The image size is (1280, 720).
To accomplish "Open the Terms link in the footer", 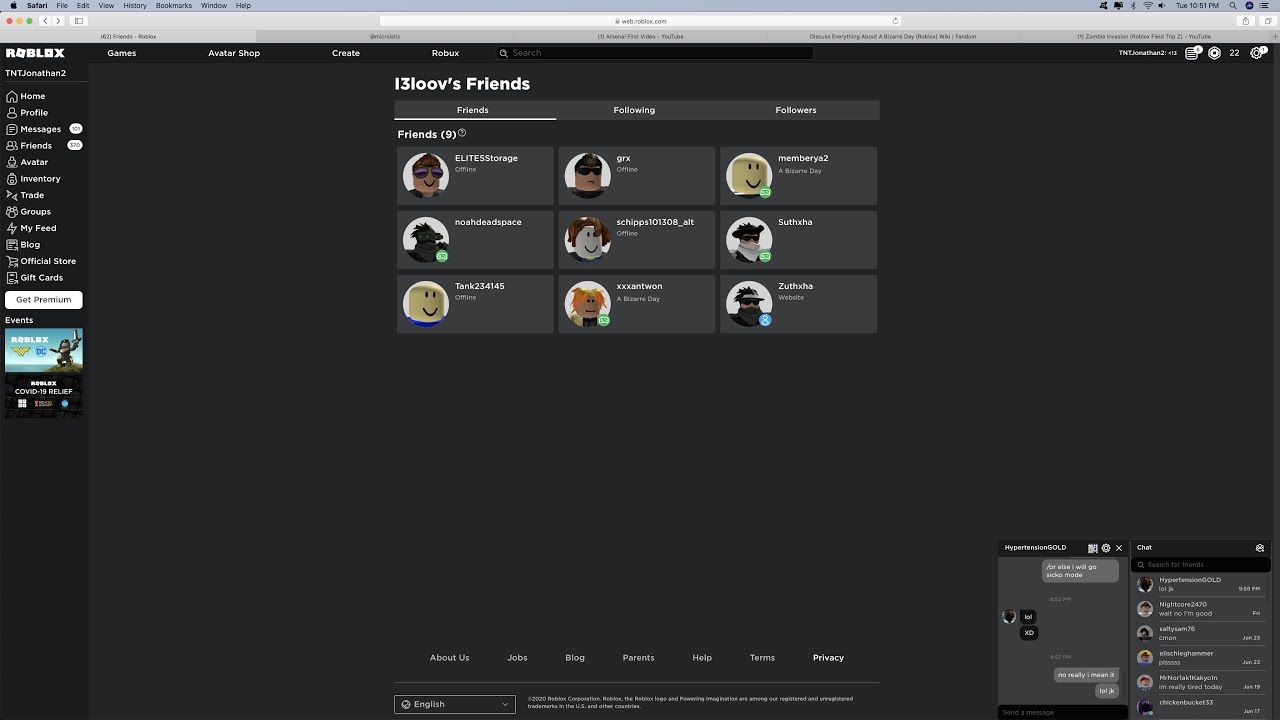I will [762, 658].
